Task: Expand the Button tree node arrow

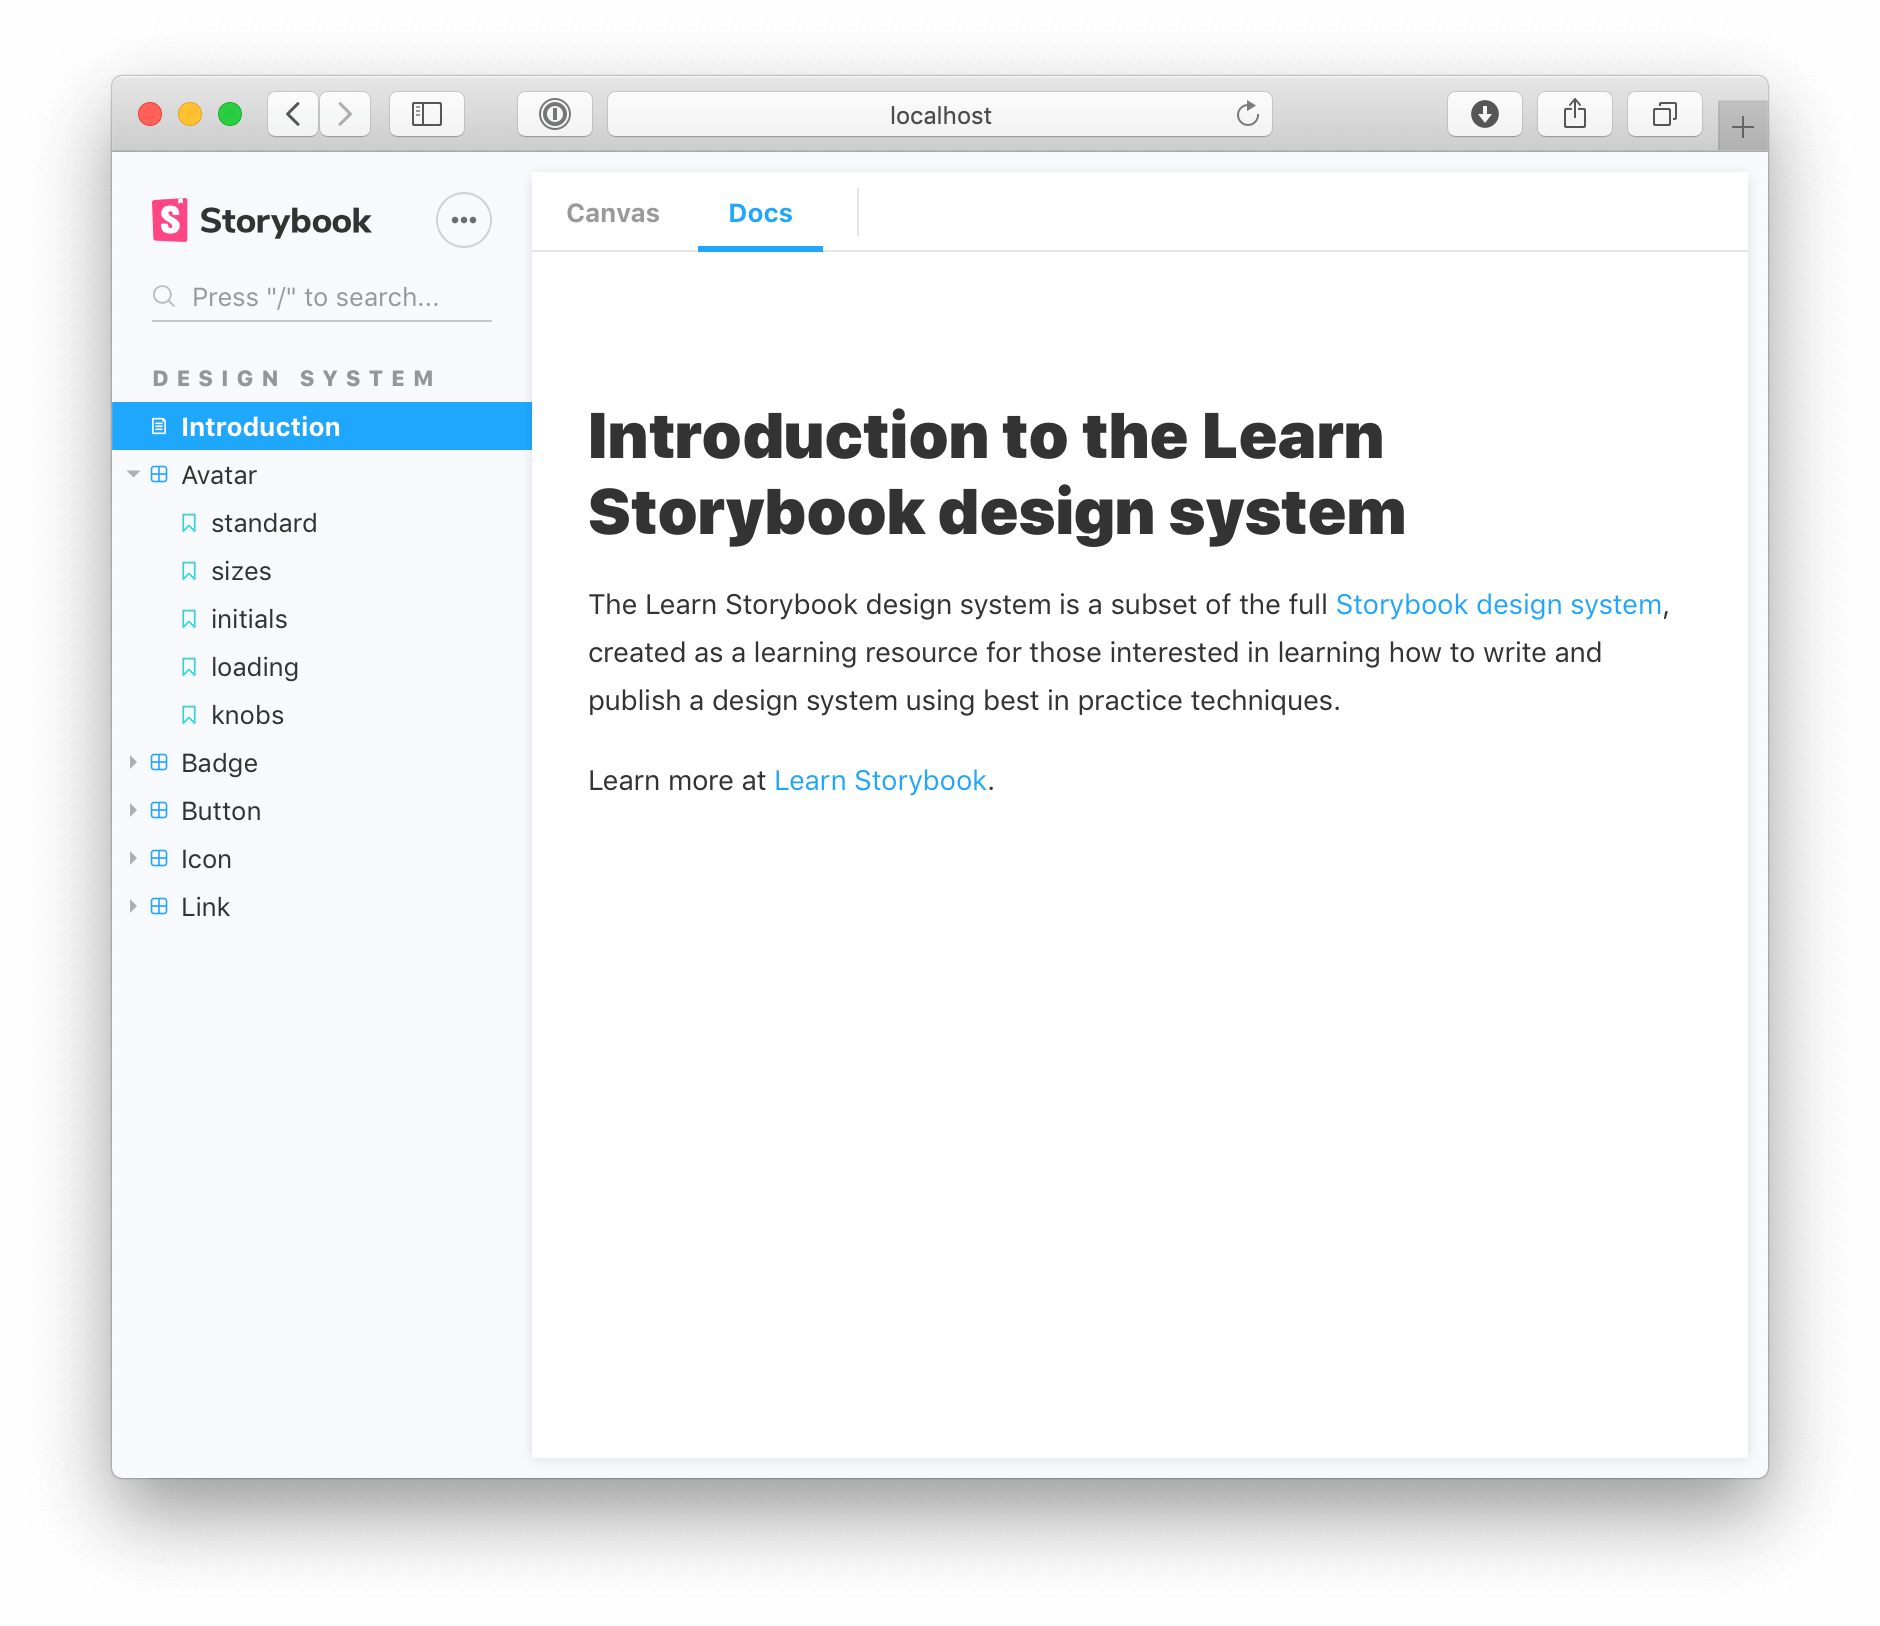Action: [x=133, y=810]
